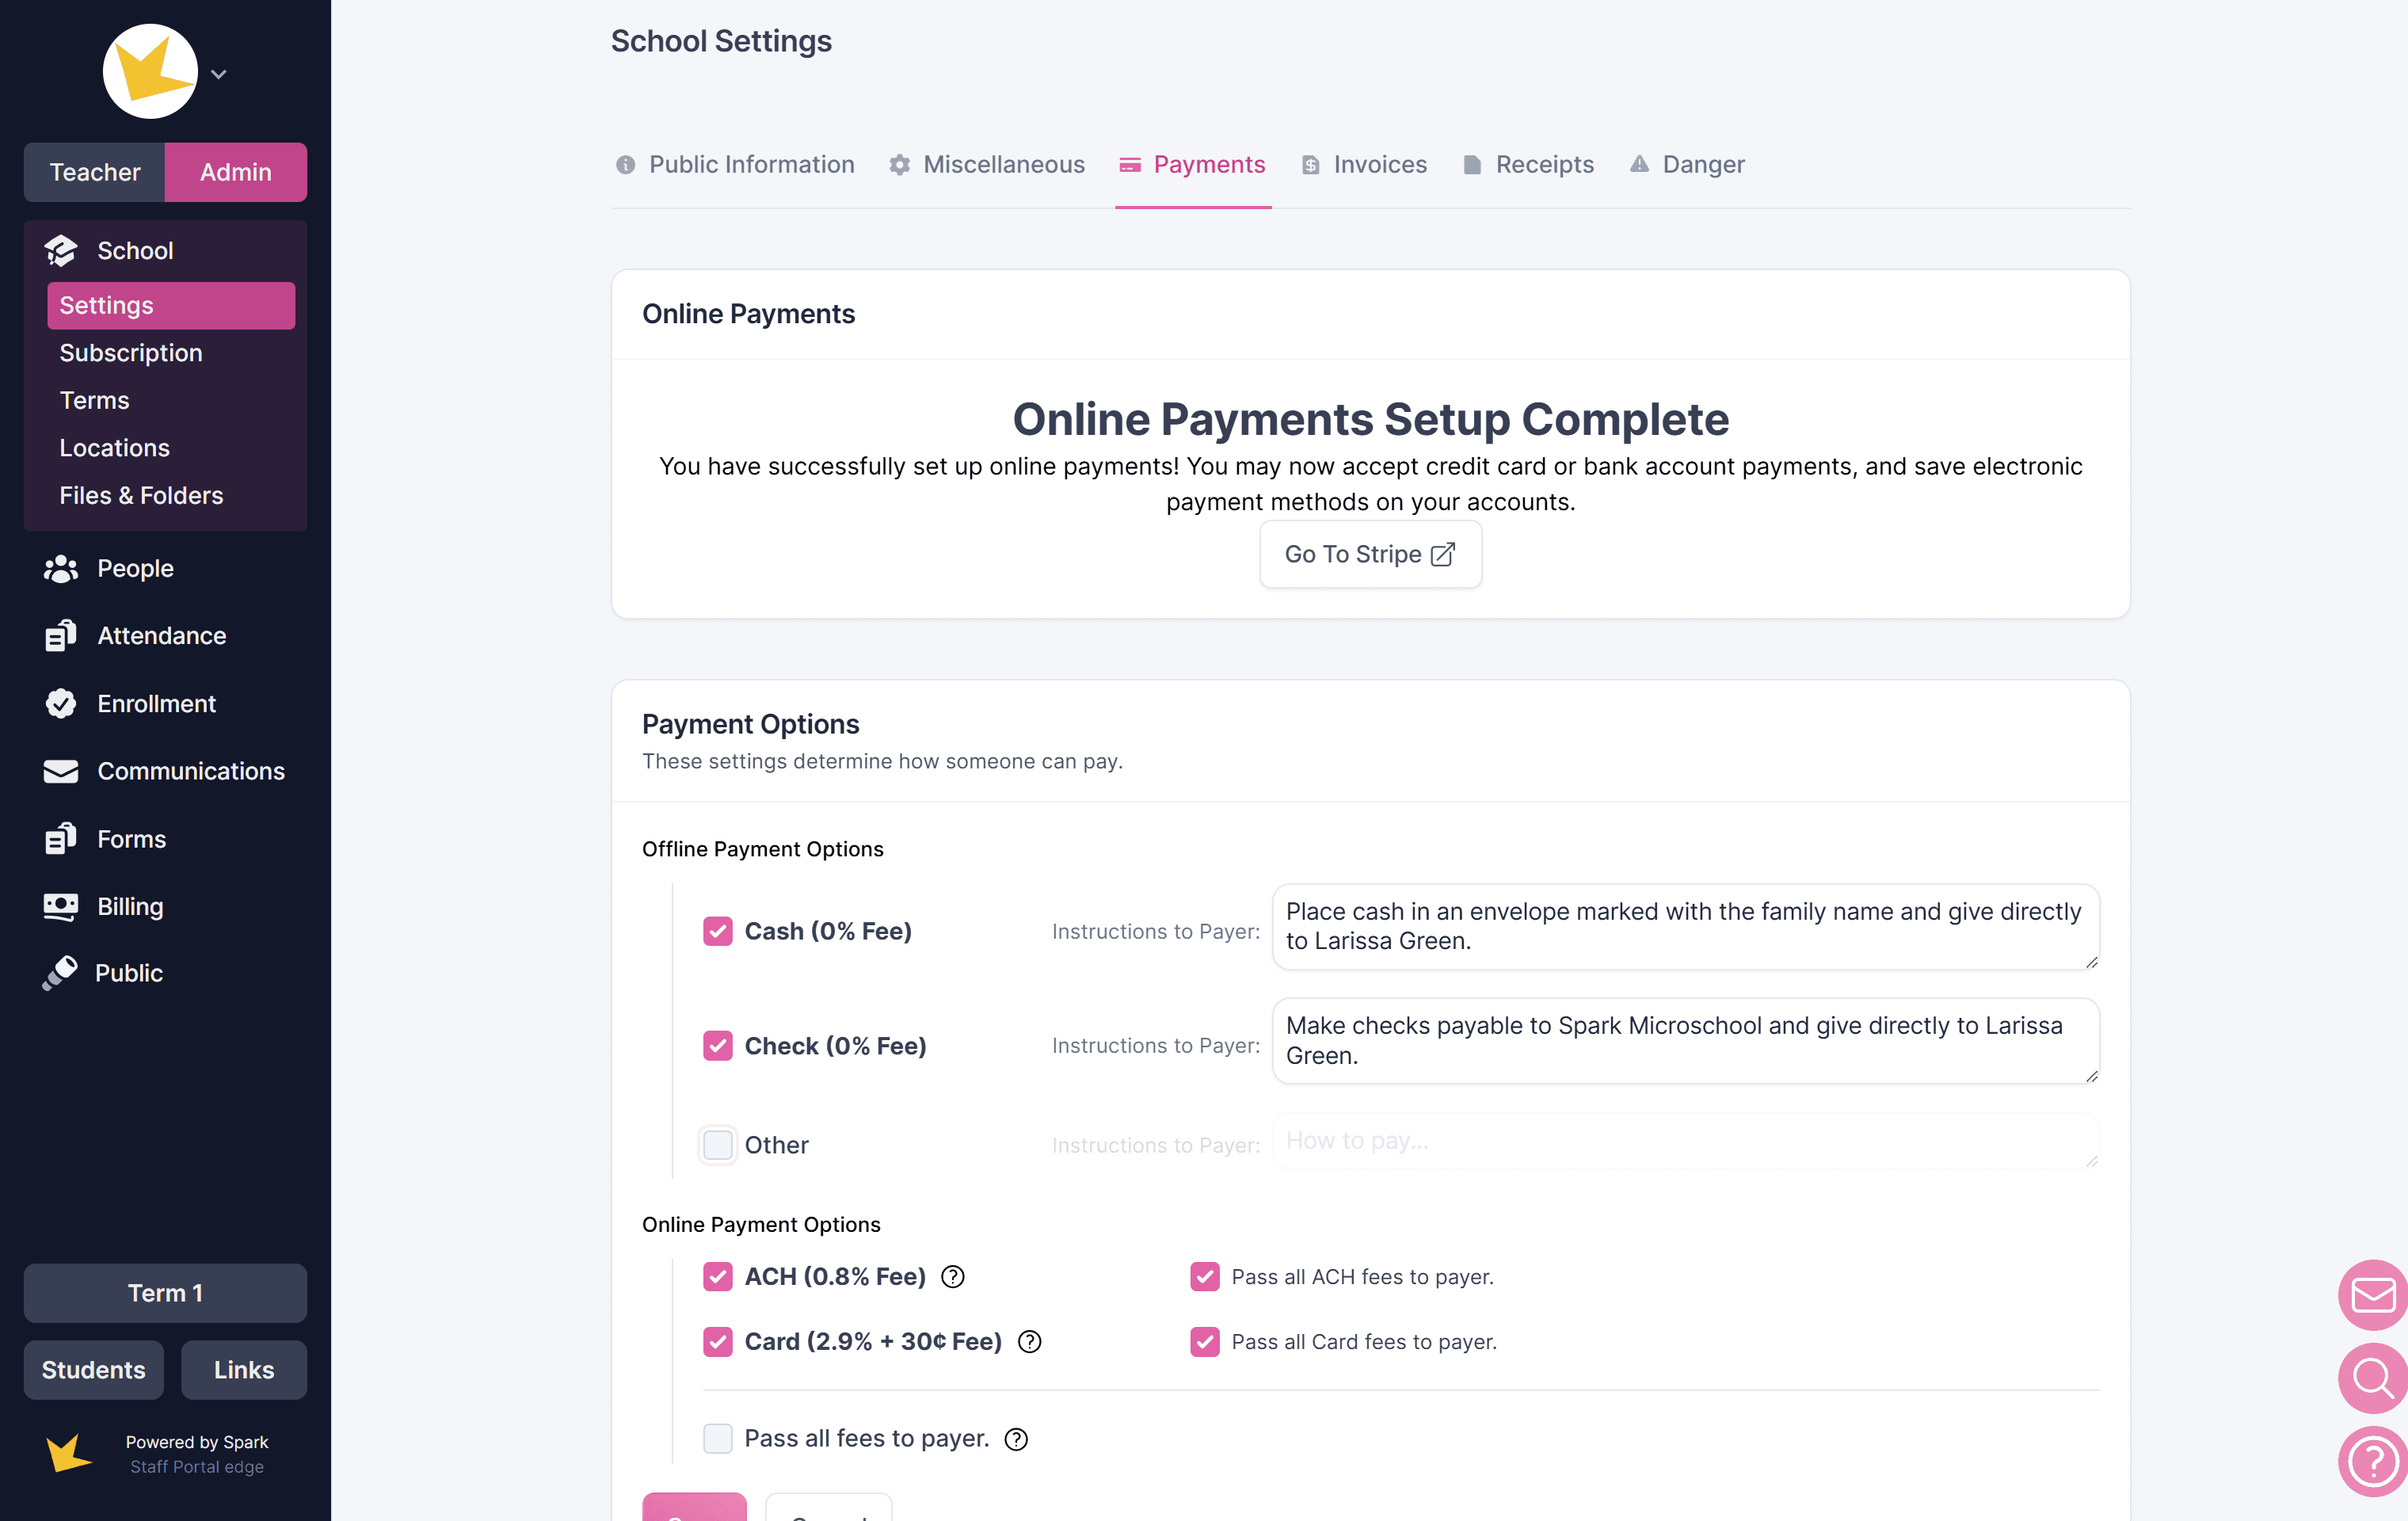2408x1521 pixels.
Task: Click the help icon beside Pass all fees
Action: 1016,1439
